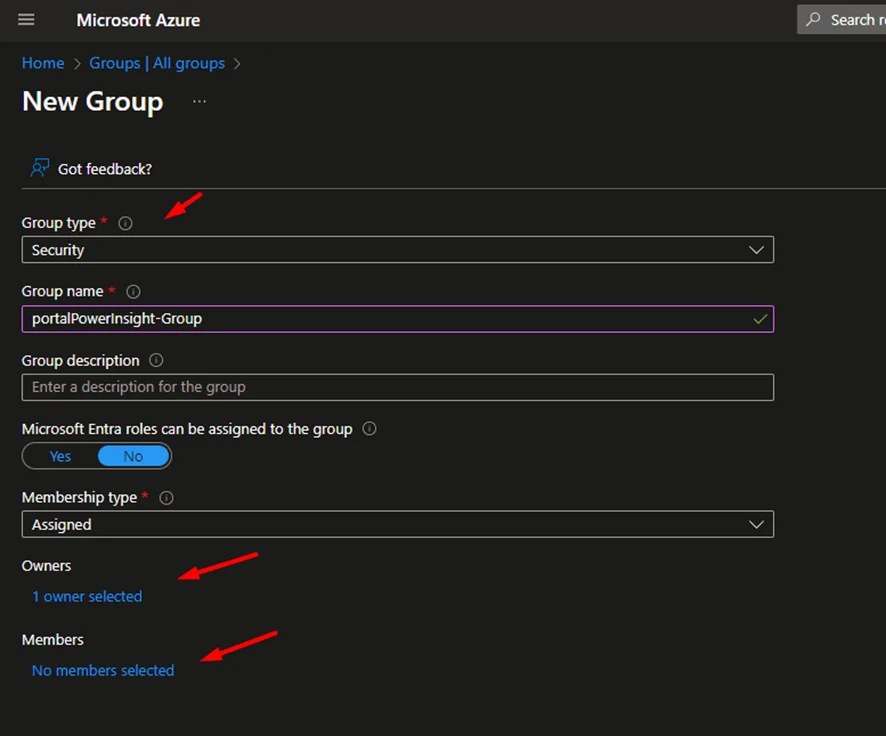Screen dimensions: 886x736
Task: Click the Membership type label
Action: (80, 498)
